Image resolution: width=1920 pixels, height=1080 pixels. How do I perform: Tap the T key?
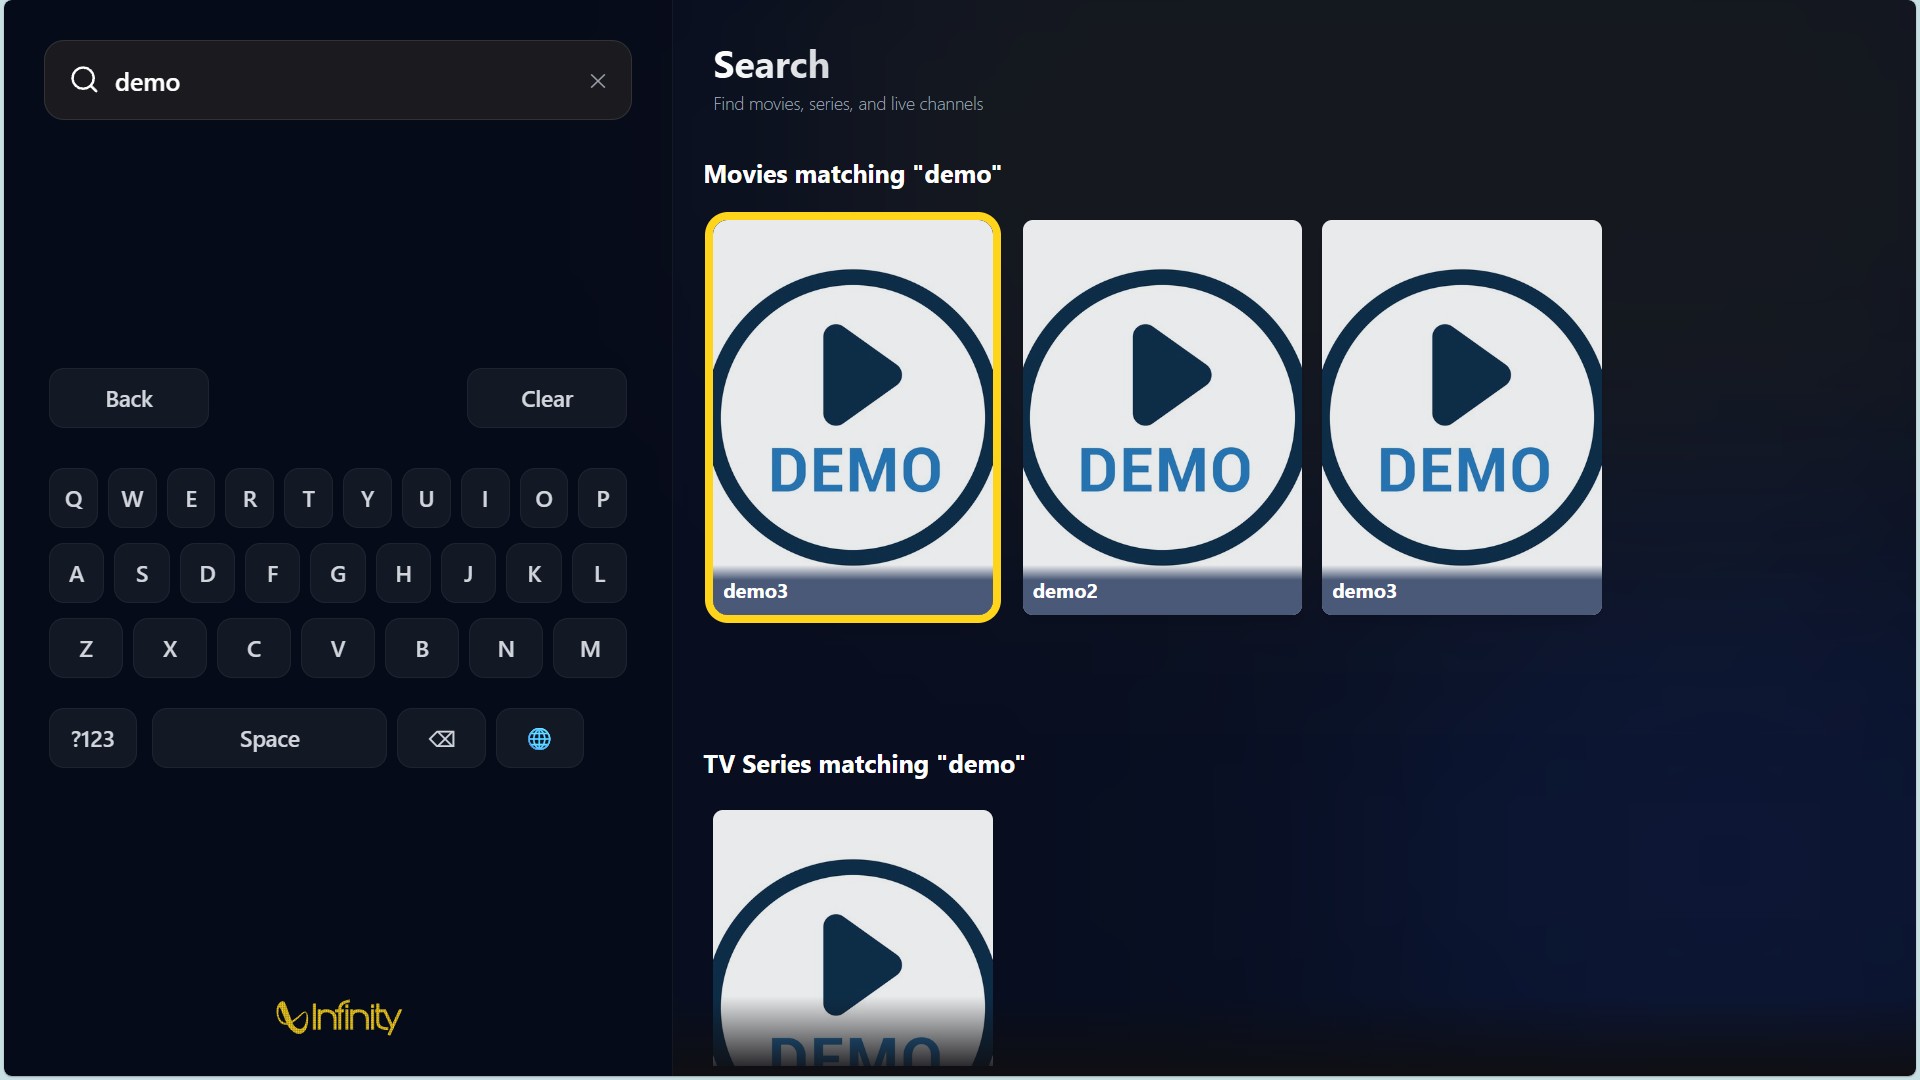pyautogui.click(x=308, y=498)
